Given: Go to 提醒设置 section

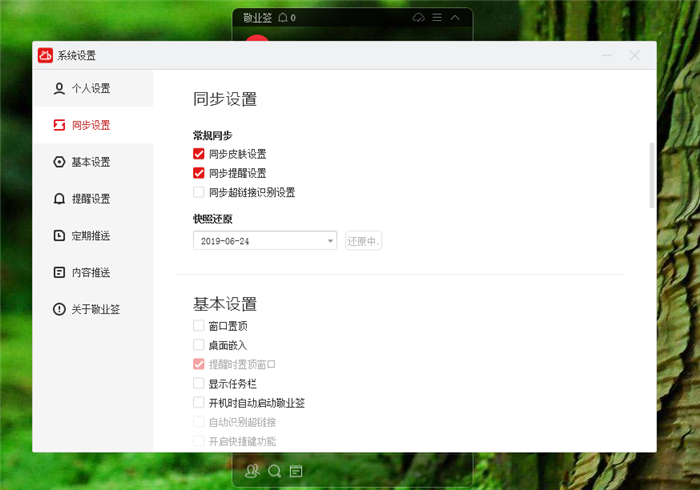Looking at the screenshot, I should [93, 199].
